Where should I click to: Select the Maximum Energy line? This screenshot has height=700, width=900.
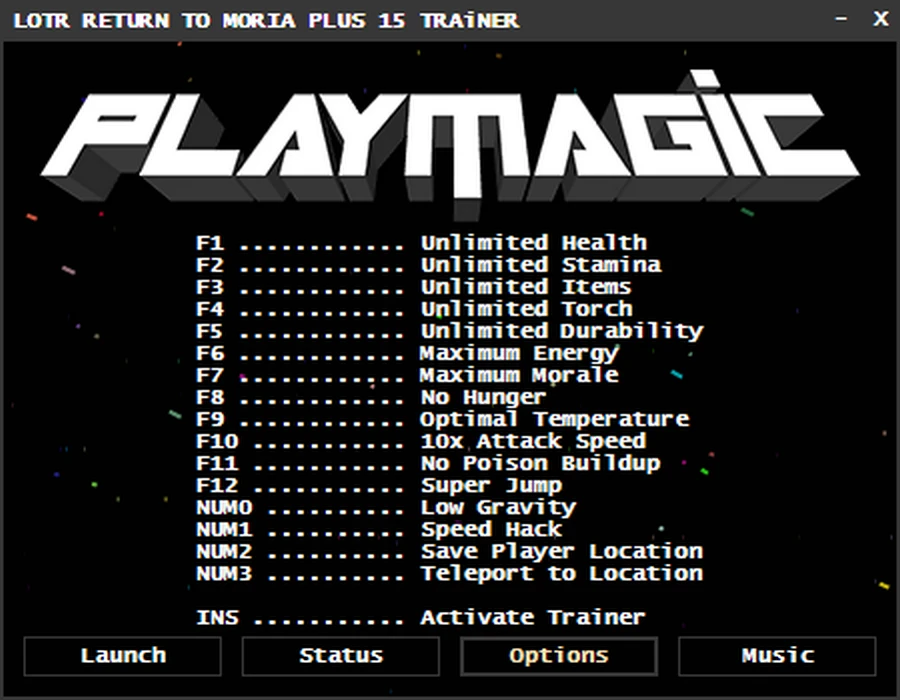[x=408, y=353]
